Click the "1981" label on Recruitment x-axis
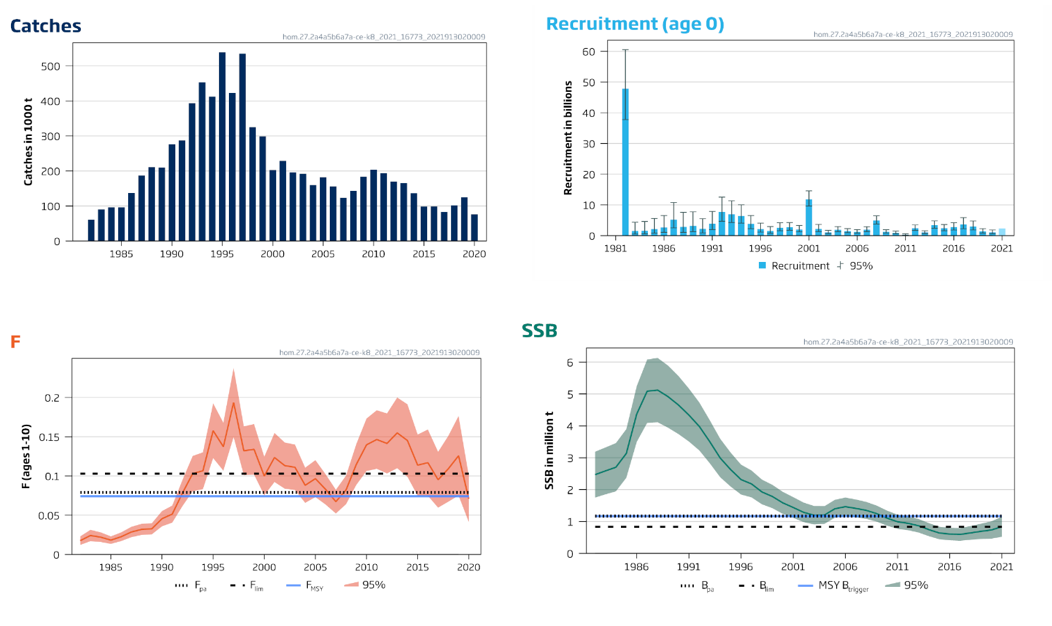This screenshot has width=1052, height=626. [615, 248]
